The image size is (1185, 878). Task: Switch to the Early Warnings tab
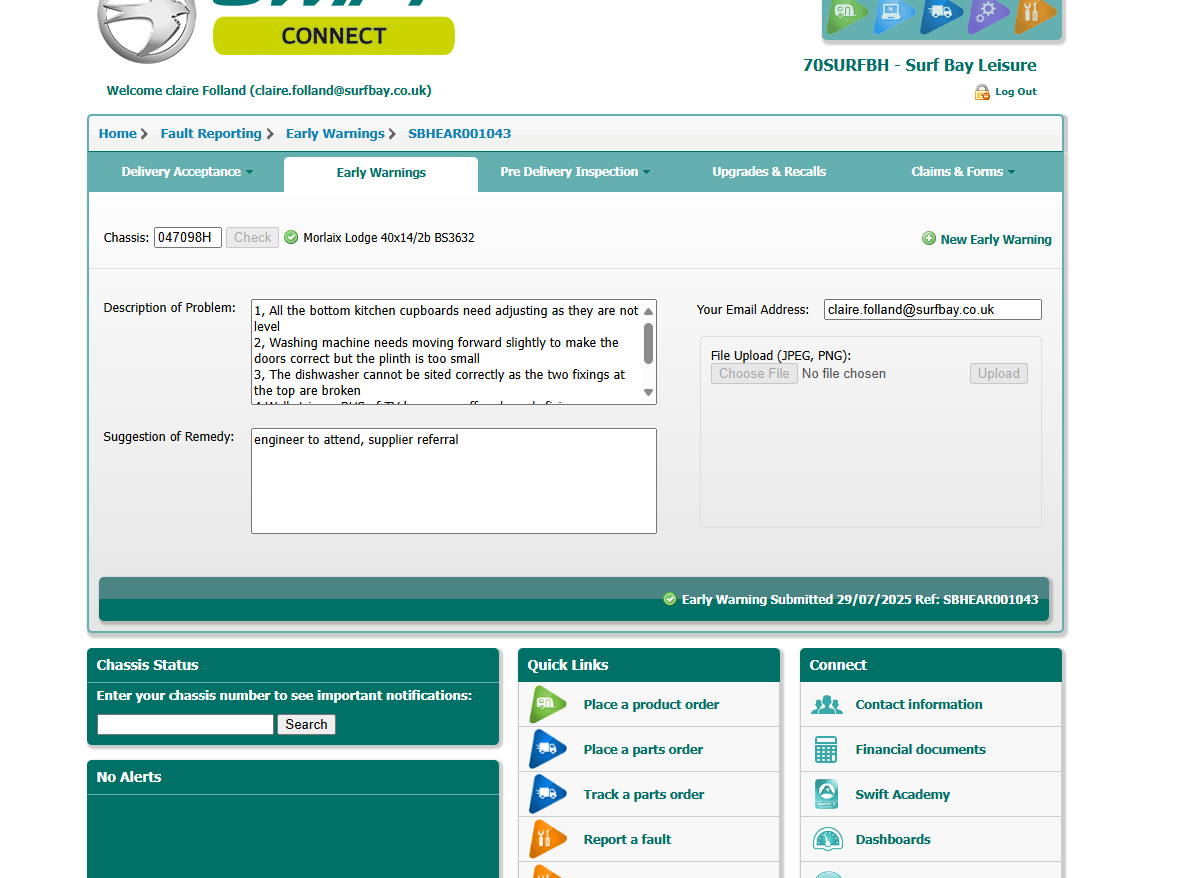click(x=381, y=173)
